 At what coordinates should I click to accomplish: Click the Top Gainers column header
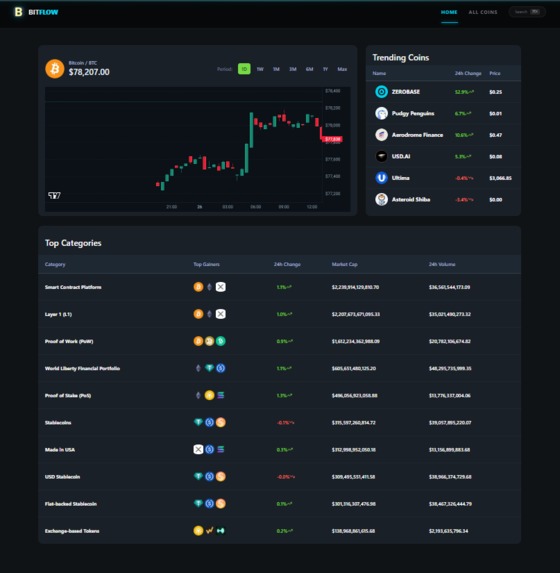(207, 264)
